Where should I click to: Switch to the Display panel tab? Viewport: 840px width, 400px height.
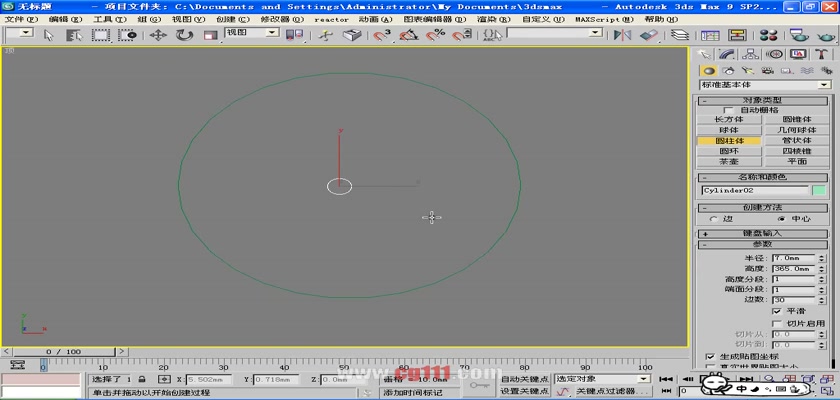click(798, 54)
